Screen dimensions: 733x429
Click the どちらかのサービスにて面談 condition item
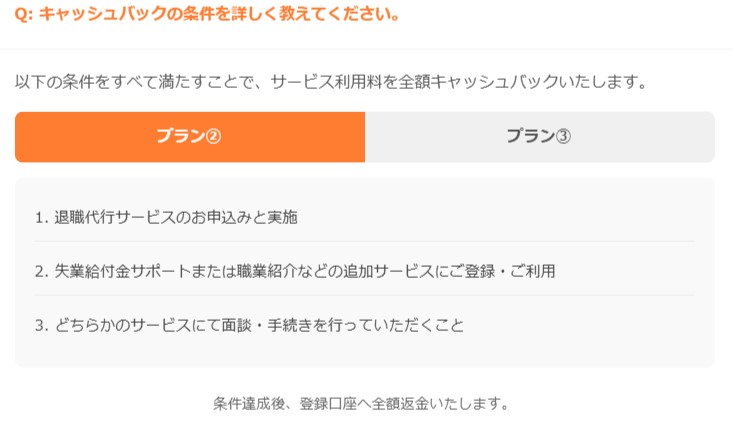tap(249, 325)
